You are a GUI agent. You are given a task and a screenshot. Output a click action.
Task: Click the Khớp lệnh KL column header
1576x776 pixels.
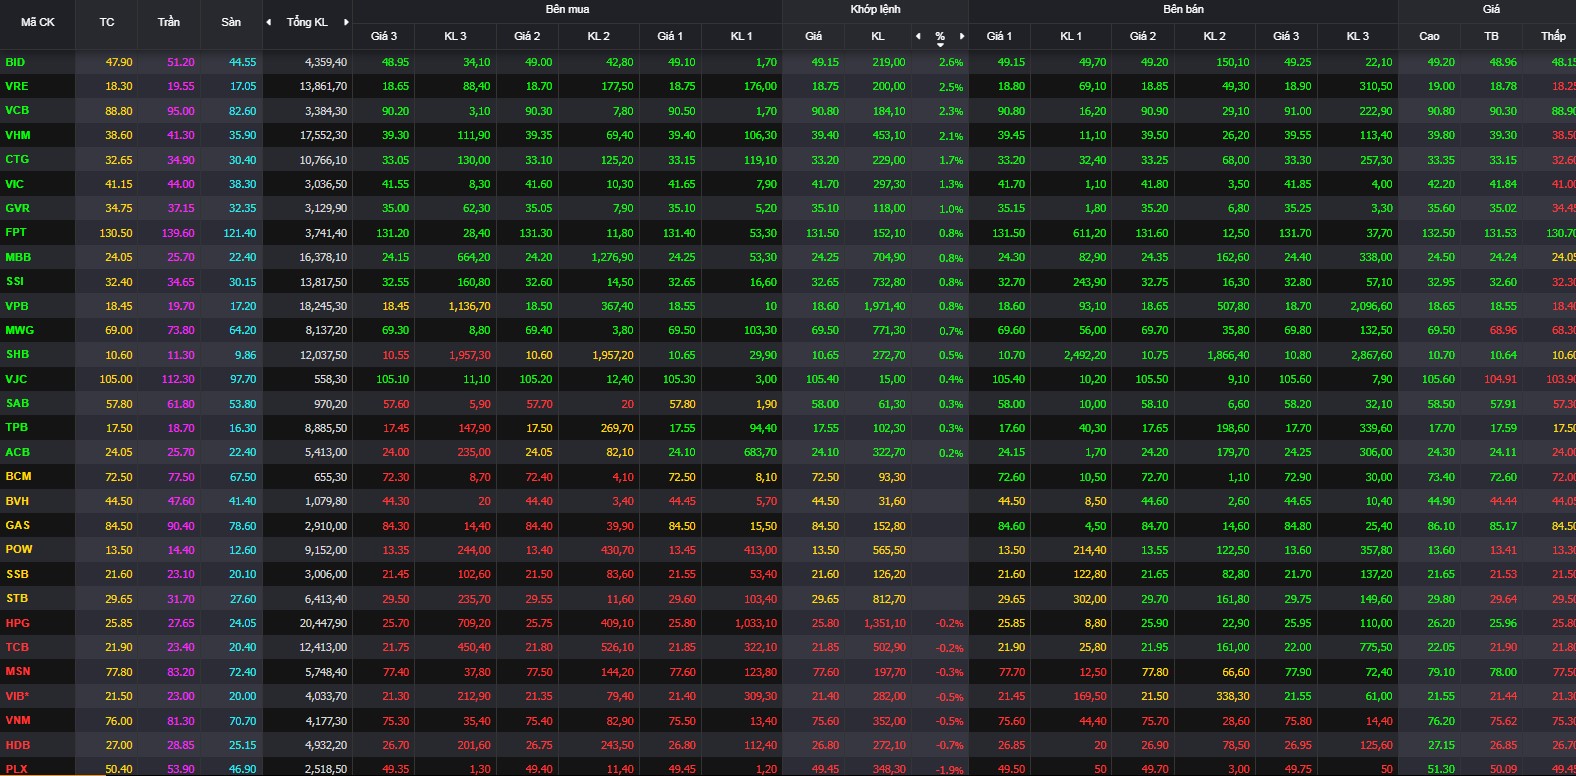pyautogui.click(x=877, y=36)
